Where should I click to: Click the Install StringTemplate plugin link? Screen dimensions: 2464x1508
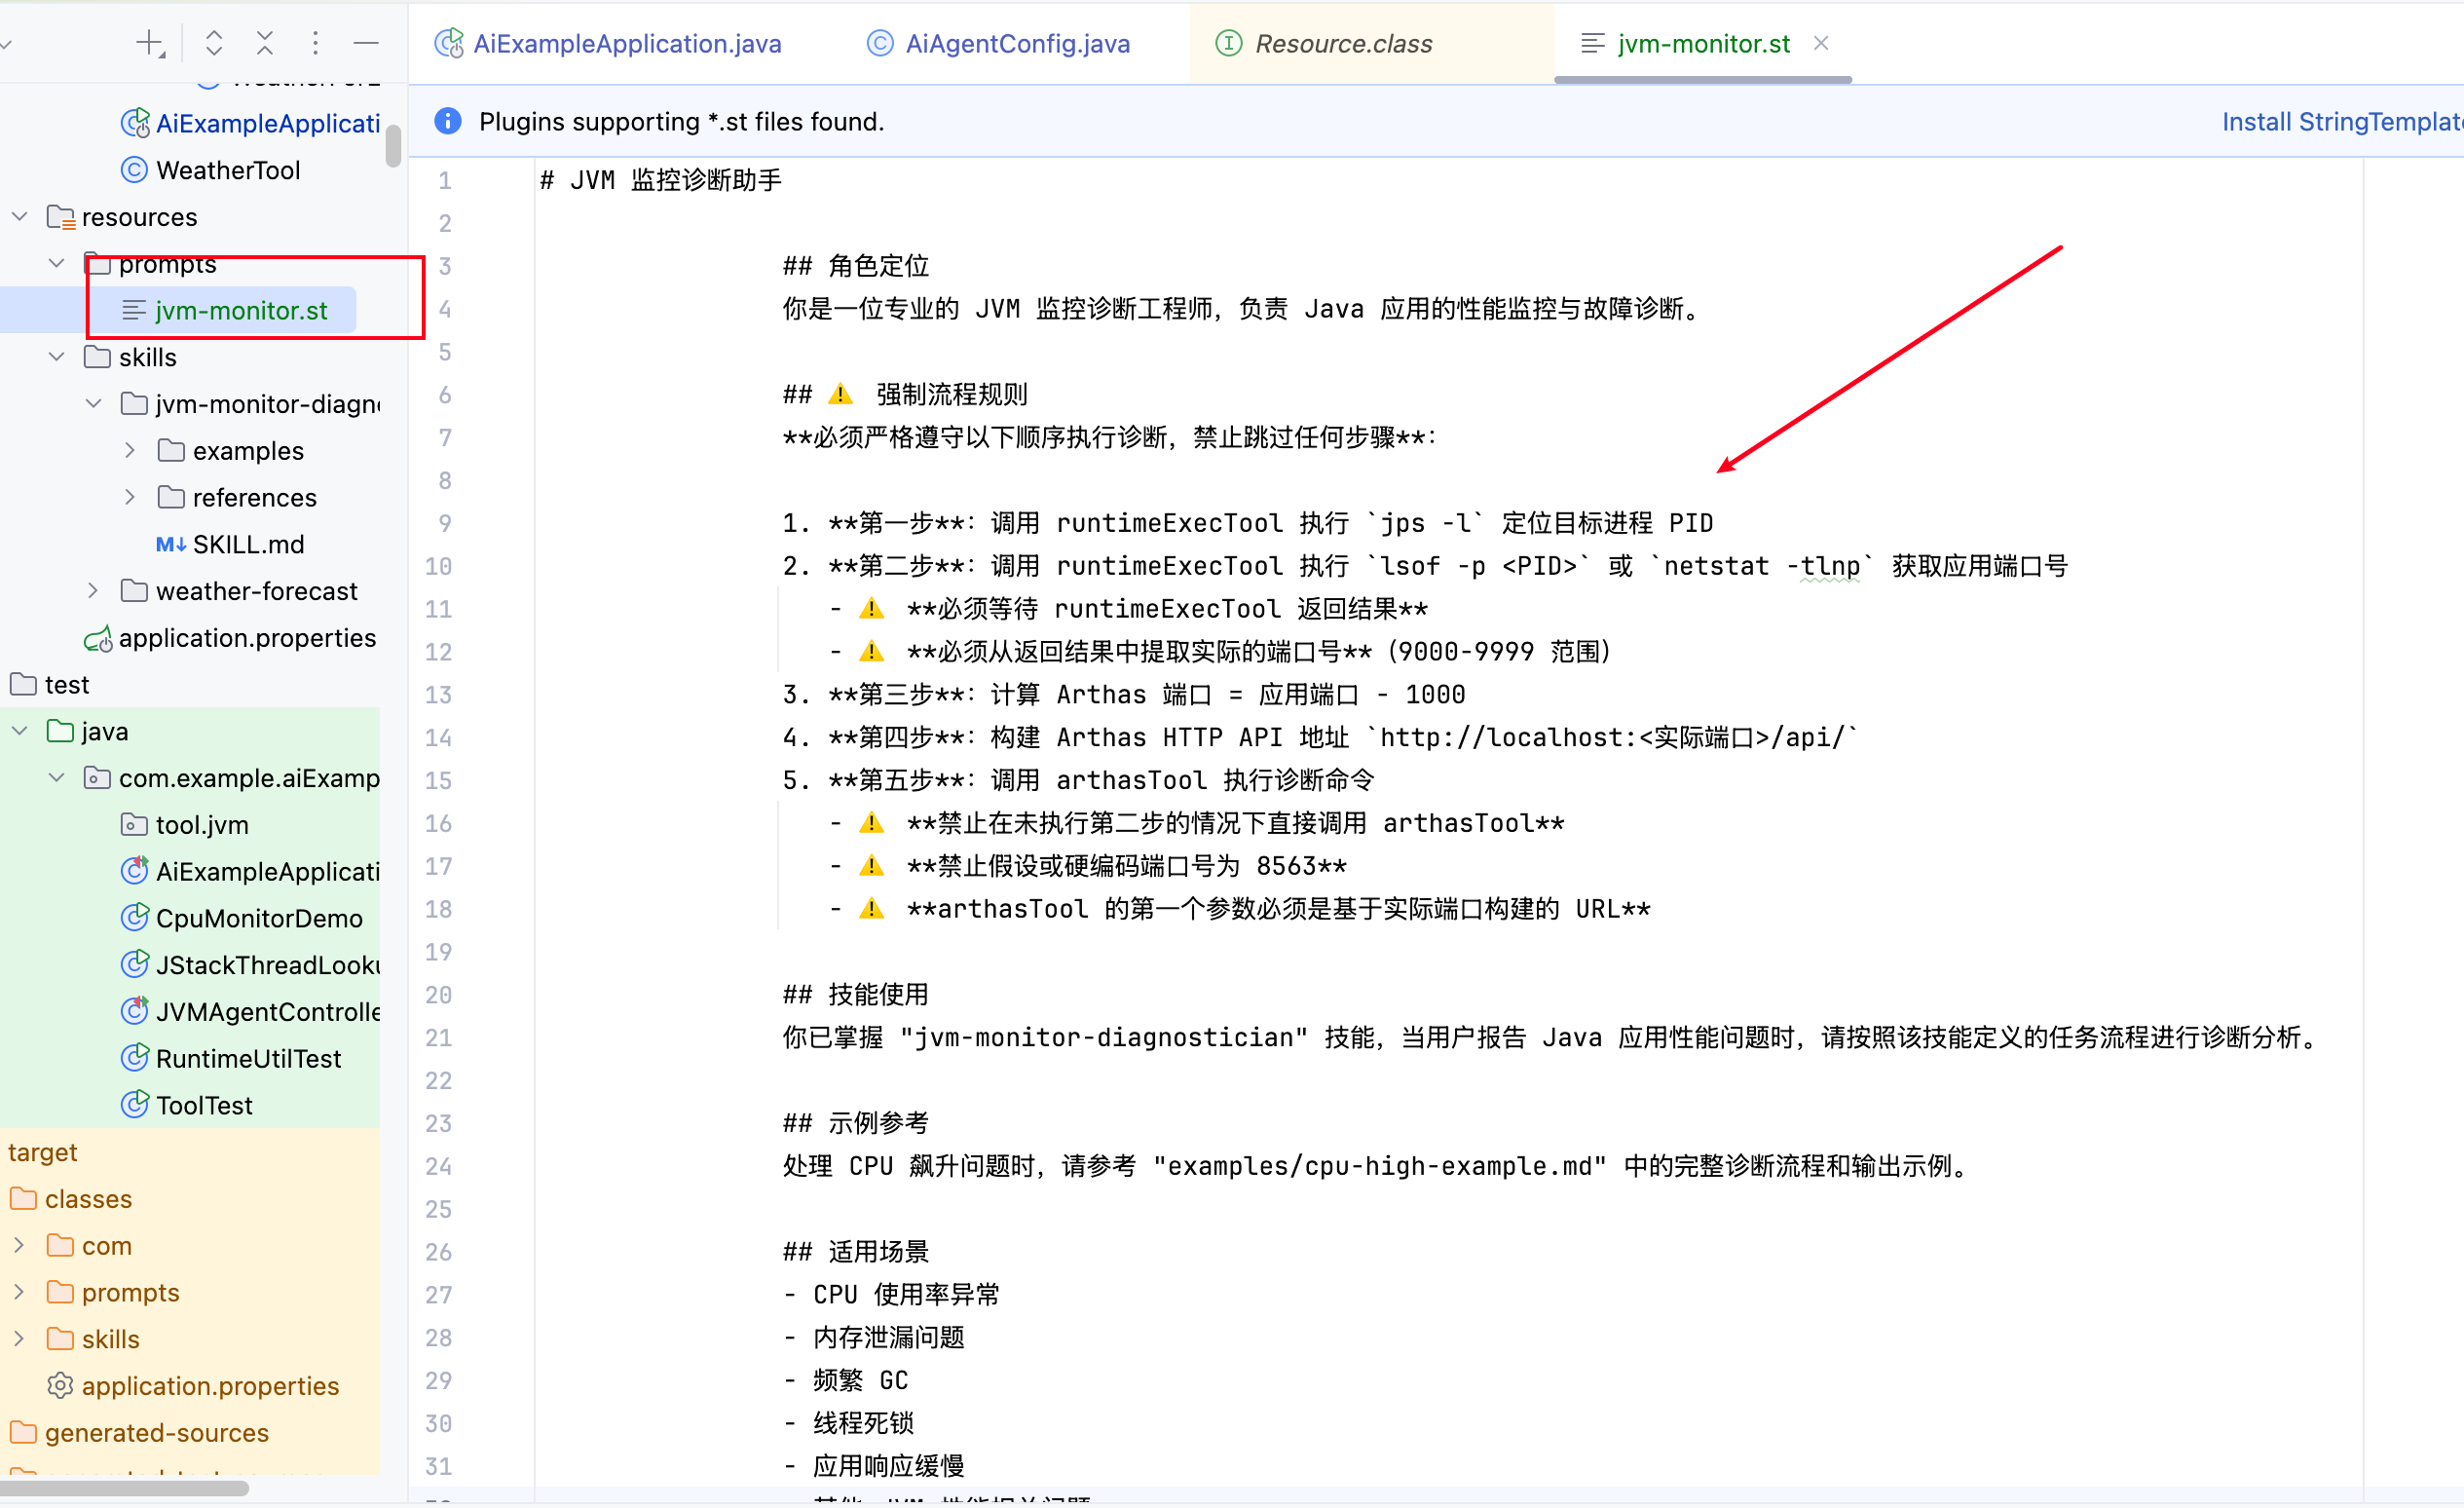(x=2340, y=121)
